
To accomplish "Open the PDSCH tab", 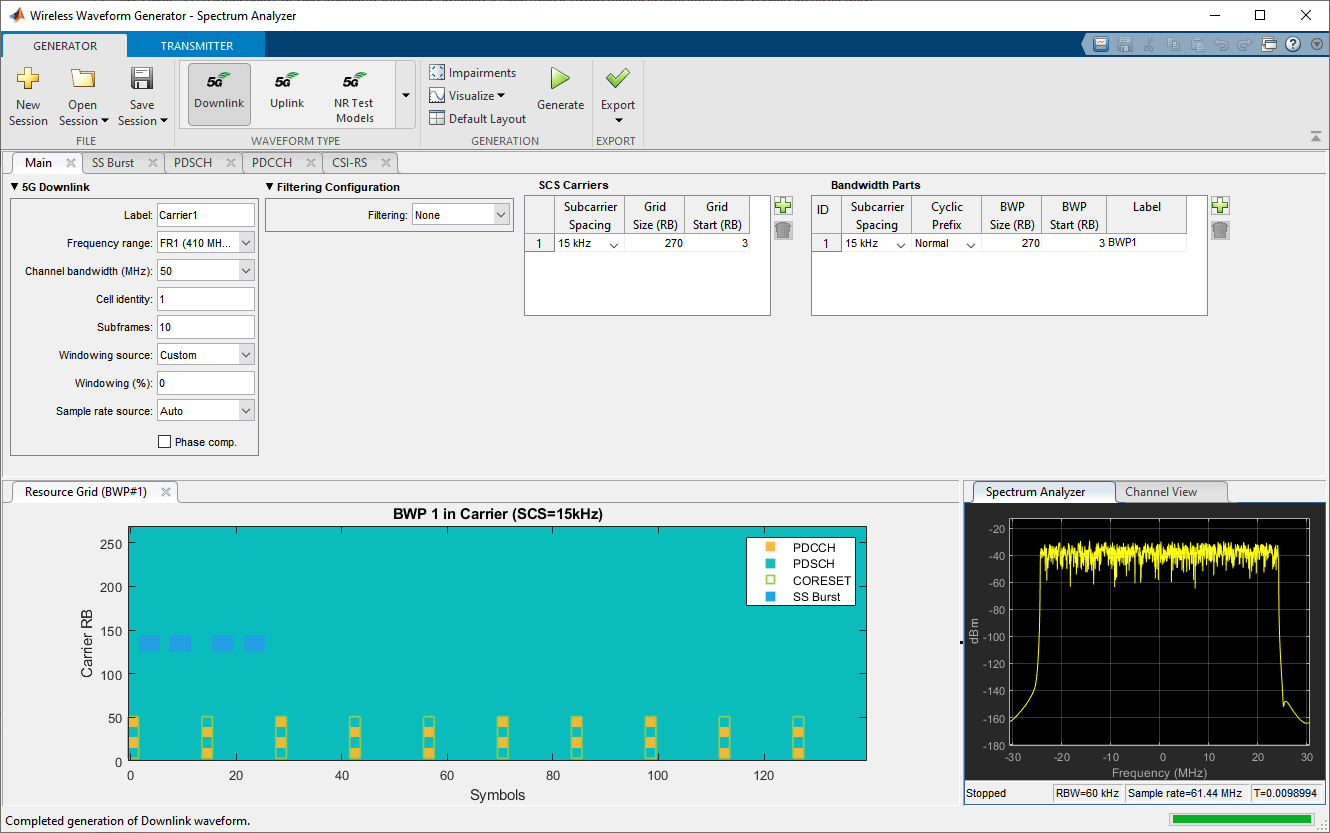I will pos(193,163).
